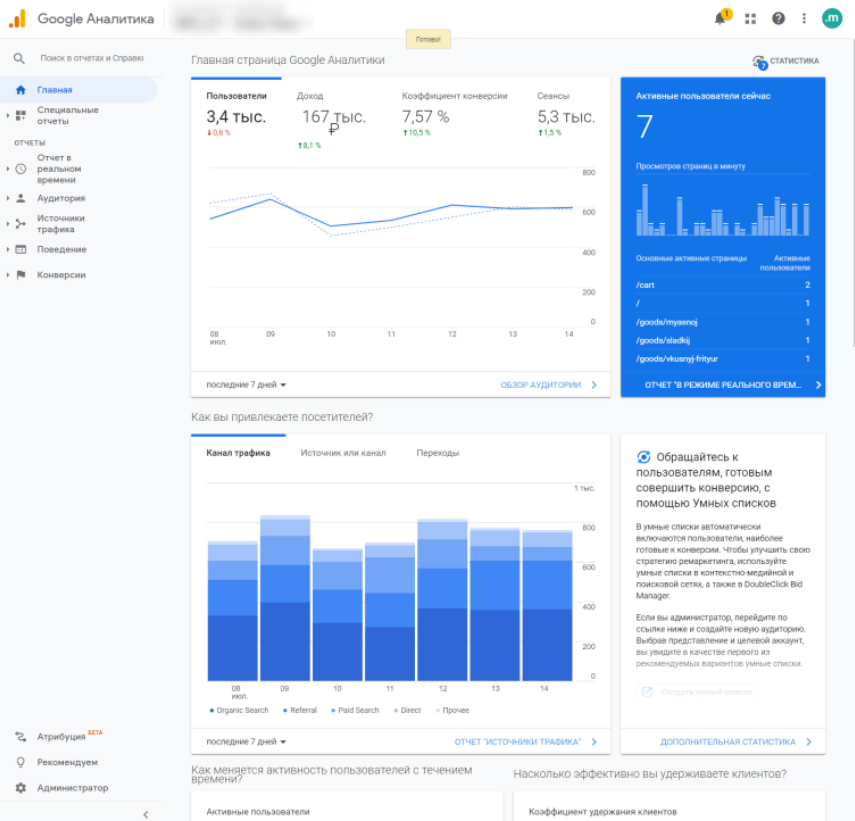
Task: Open ОТЧЕТ ИСТОЧНИКИ ТРАФИКА link
Action: coord(518,742)
